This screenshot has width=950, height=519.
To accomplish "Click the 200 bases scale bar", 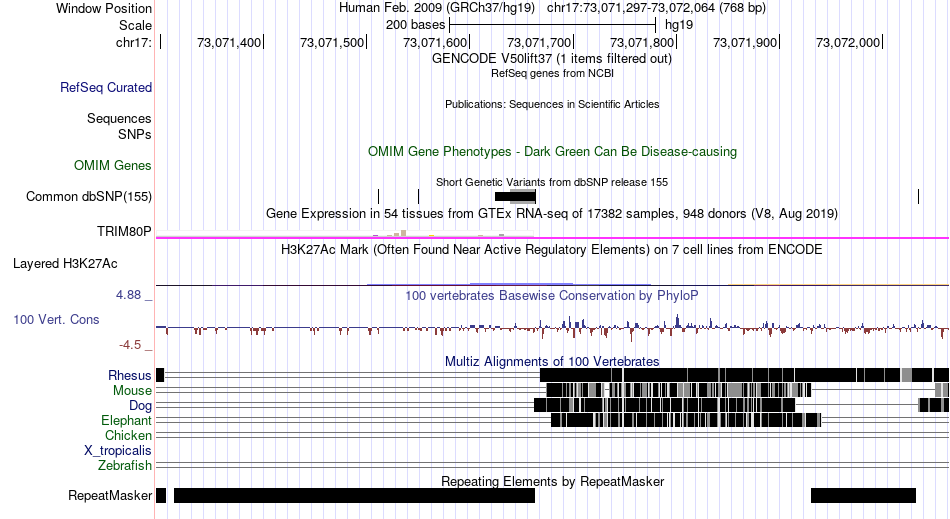I will tap(553, 25).
